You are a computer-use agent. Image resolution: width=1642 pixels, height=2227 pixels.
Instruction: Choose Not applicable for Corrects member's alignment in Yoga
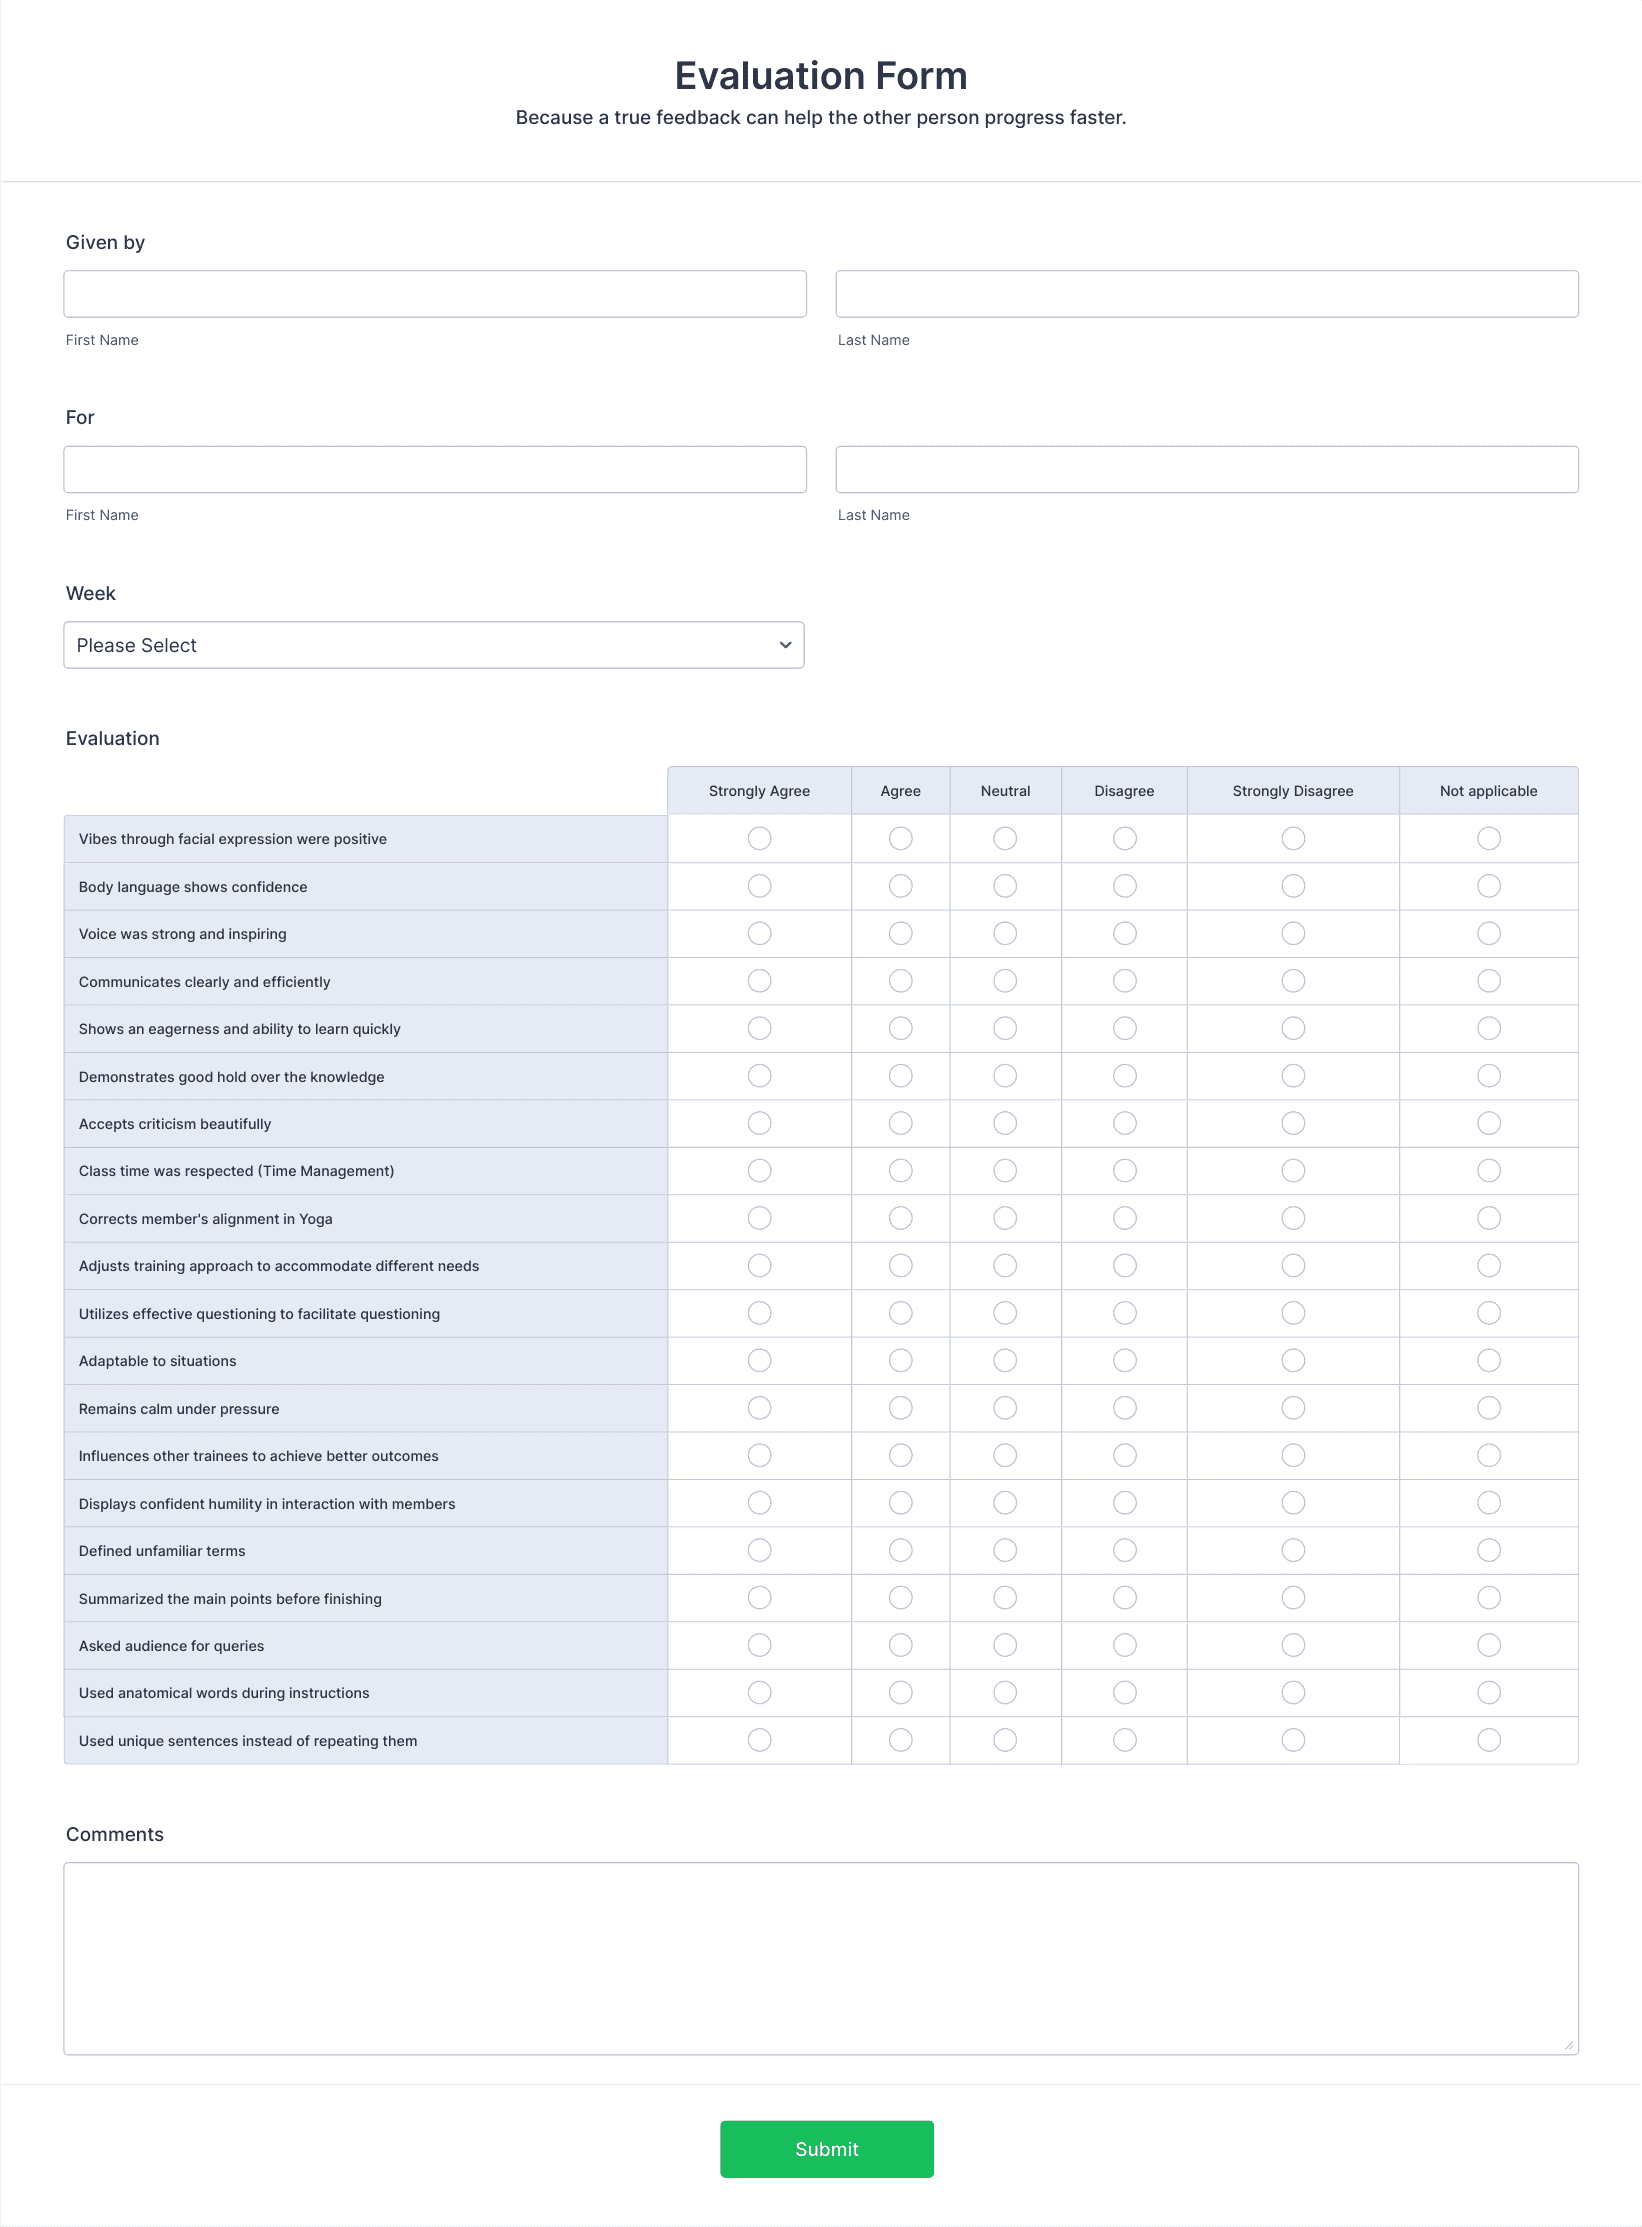1489,1218
